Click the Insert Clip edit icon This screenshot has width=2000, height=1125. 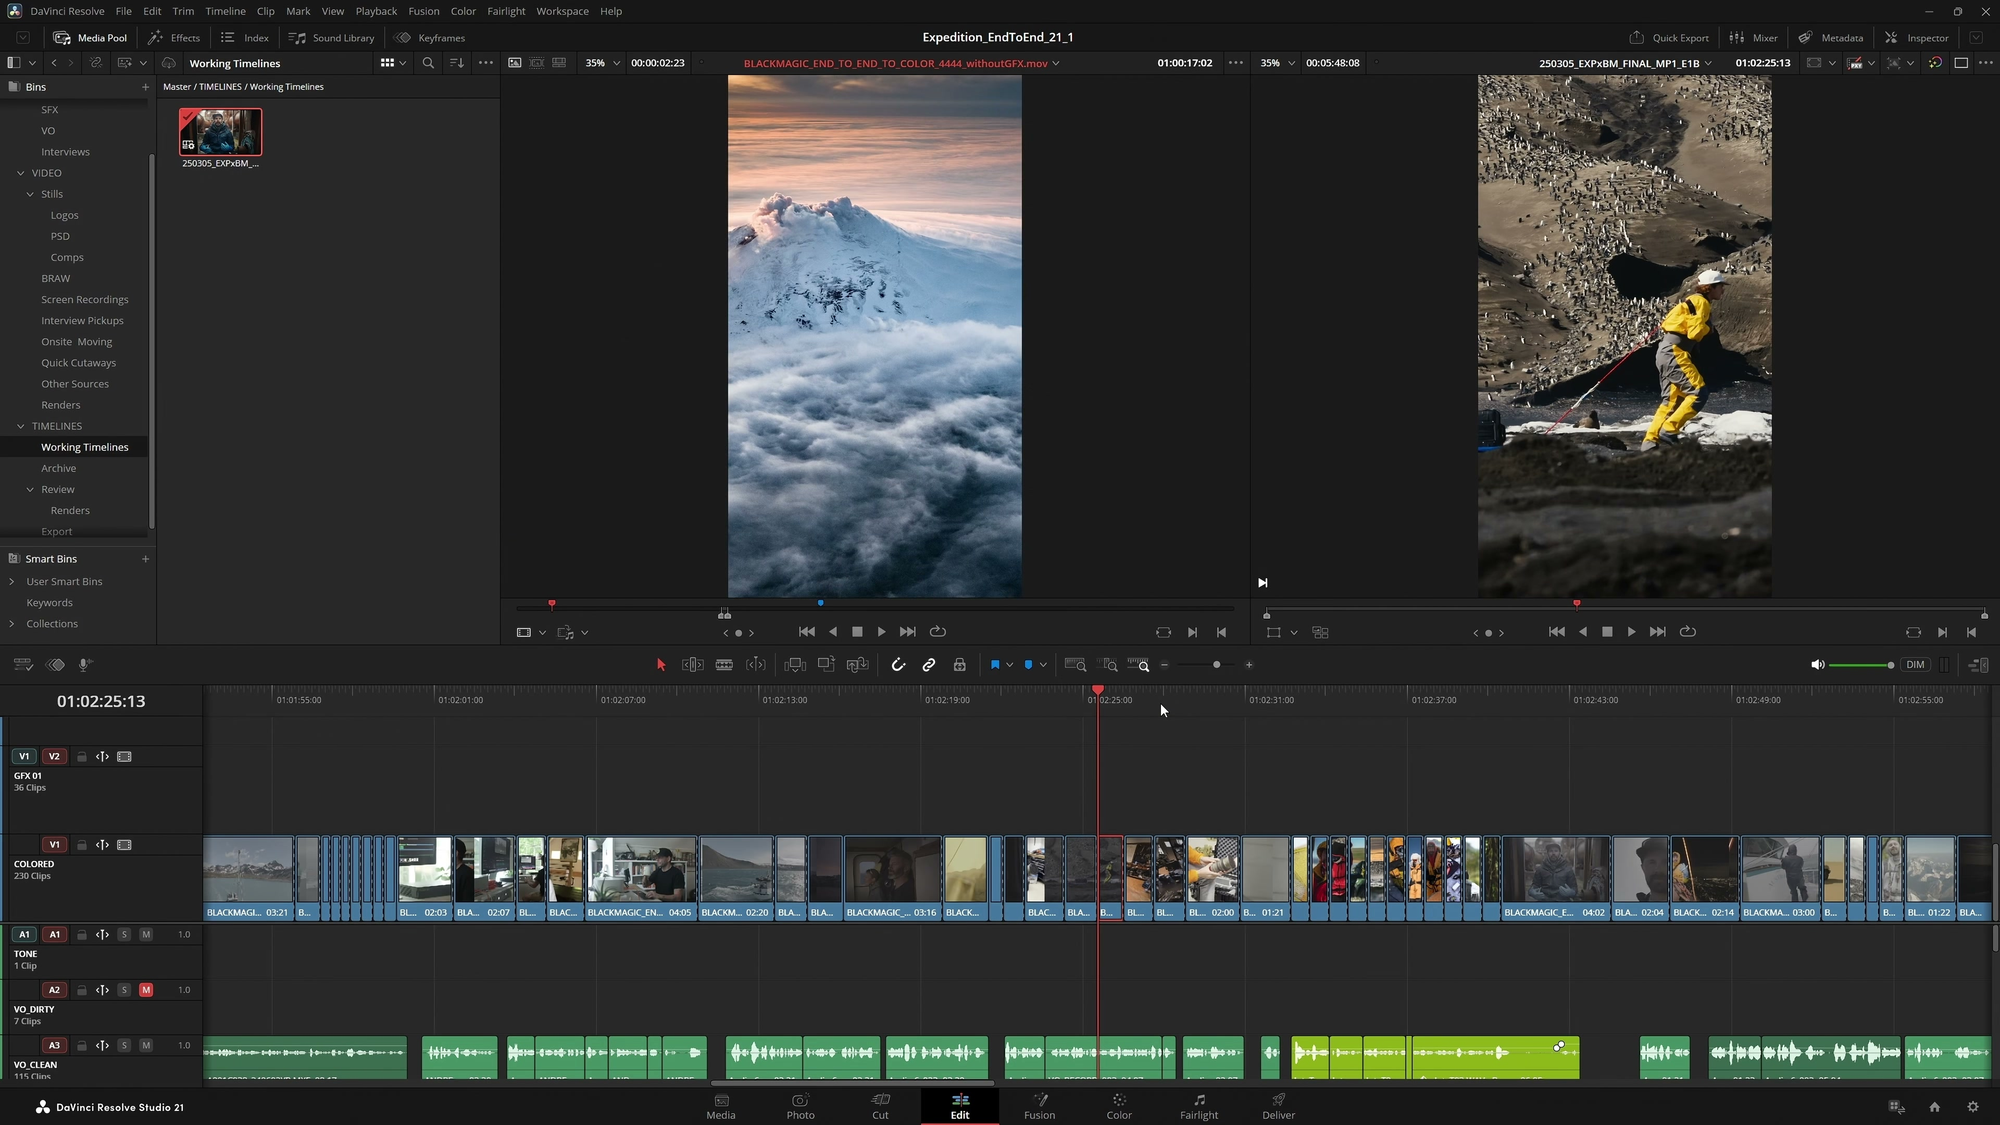coord(795,665)
